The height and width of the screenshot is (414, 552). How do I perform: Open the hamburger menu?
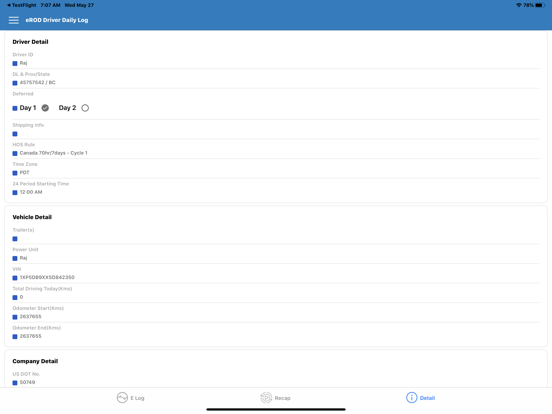point(14,20)
